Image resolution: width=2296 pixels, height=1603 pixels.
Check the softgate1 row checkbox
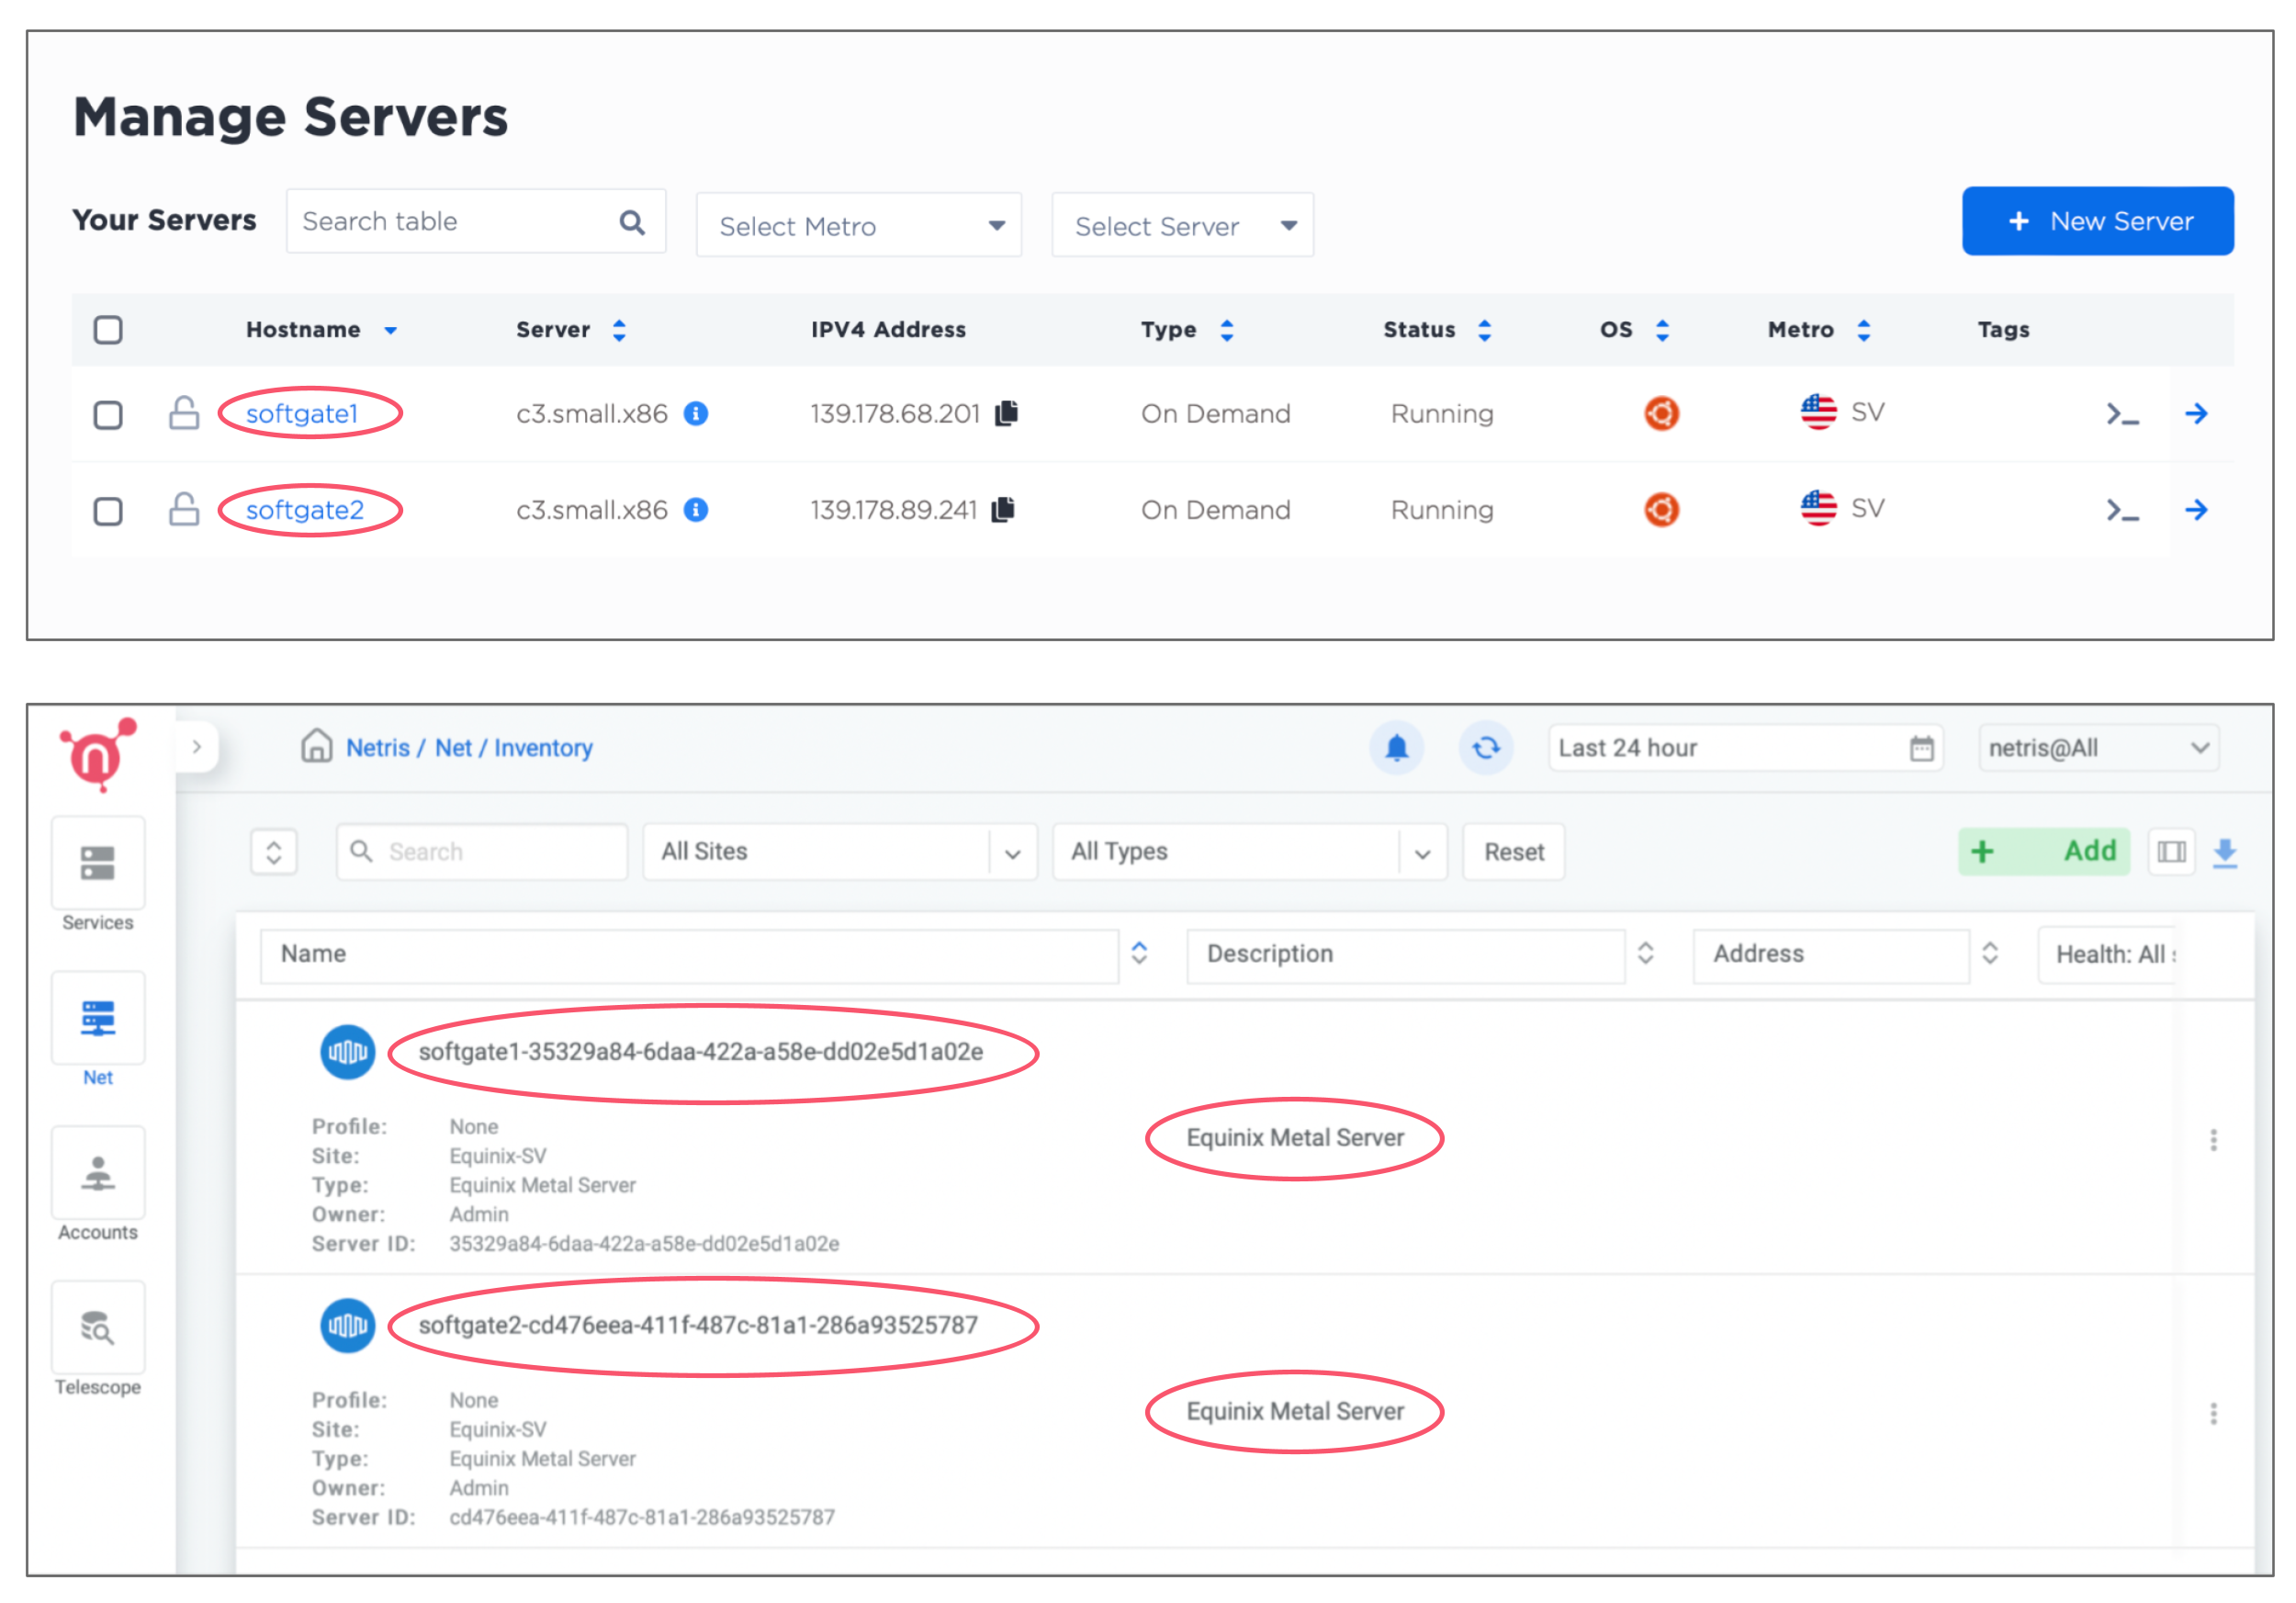[108, 415]
